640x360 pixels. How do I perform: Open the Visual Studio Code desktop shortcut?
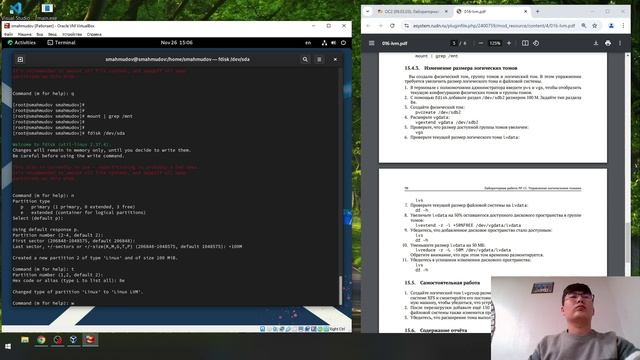click(16, 10)
